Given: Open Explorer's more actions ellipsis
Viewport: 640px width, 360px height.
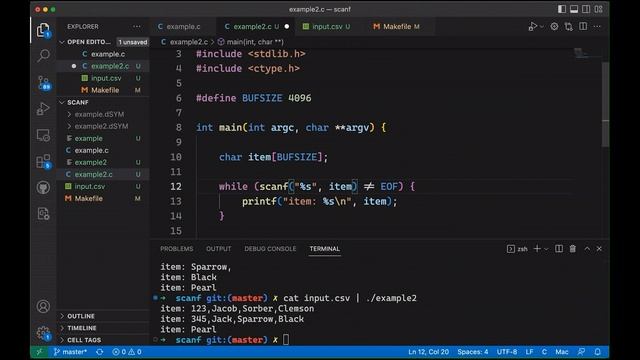Looking at the screenshot, I should point(137,27).
